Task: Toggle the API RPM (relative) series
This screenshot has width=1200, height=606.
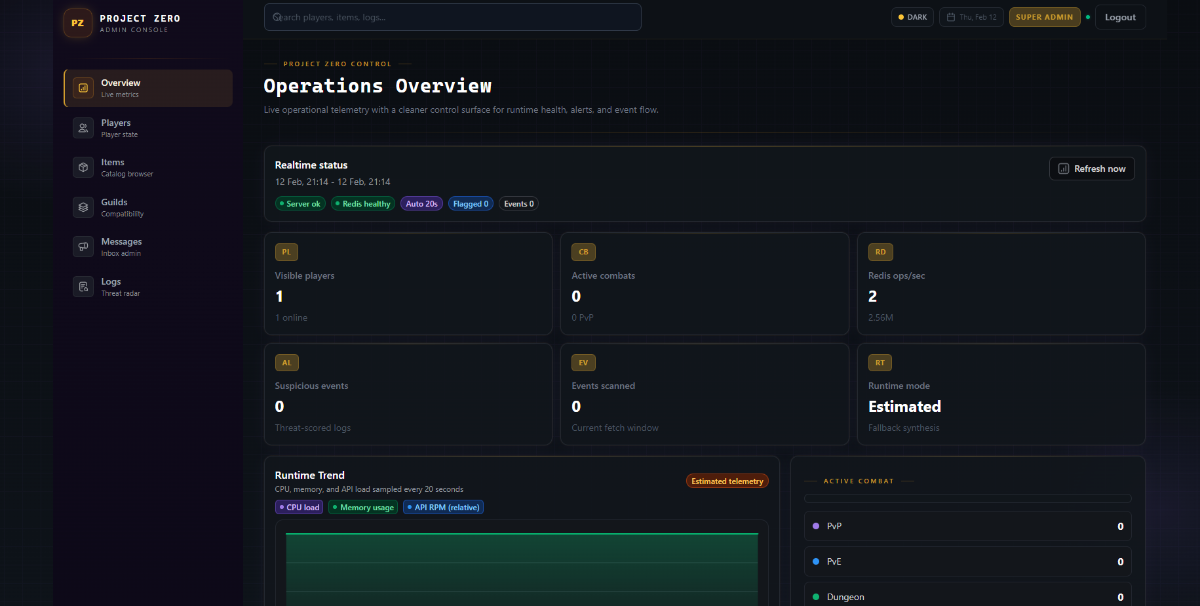Action: click(443, 507)
